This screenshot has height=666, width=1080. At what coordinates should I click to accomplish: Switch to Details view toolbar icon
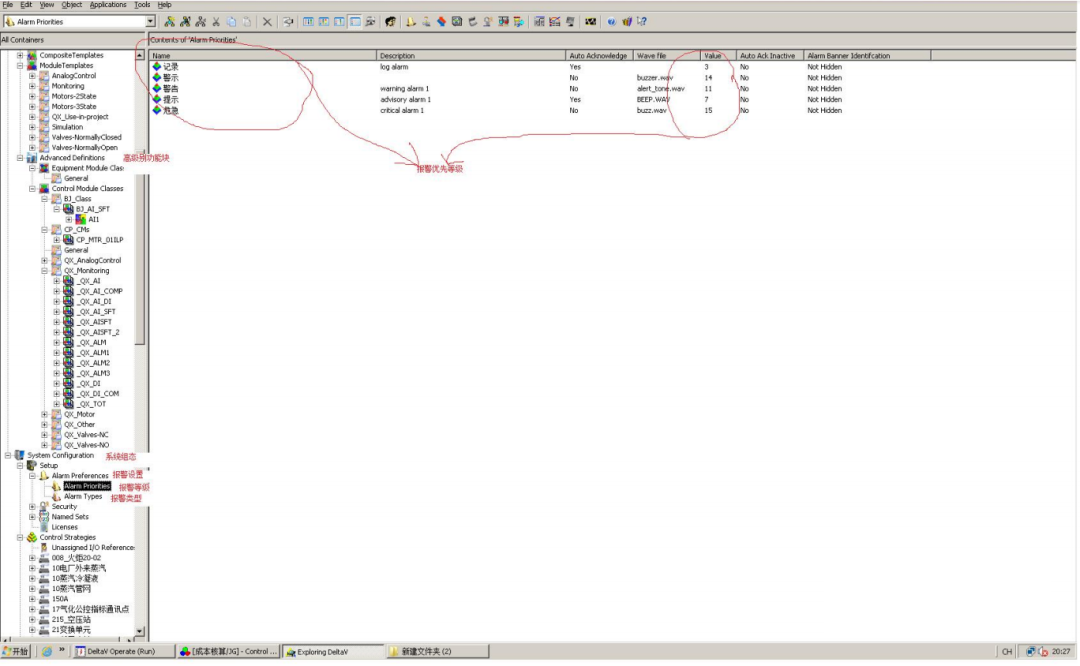point(355,21)
